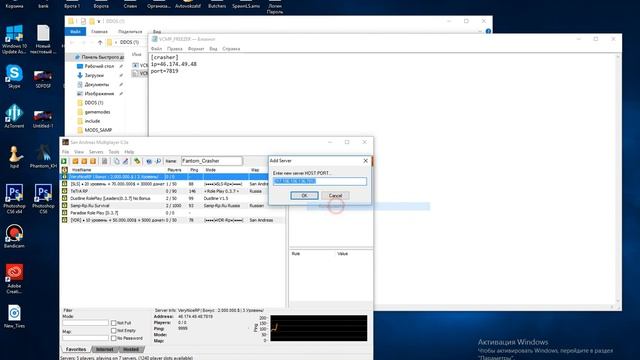Open Notepad's Справка menu
Screen dimensions: 640x360
pos(231,49)
